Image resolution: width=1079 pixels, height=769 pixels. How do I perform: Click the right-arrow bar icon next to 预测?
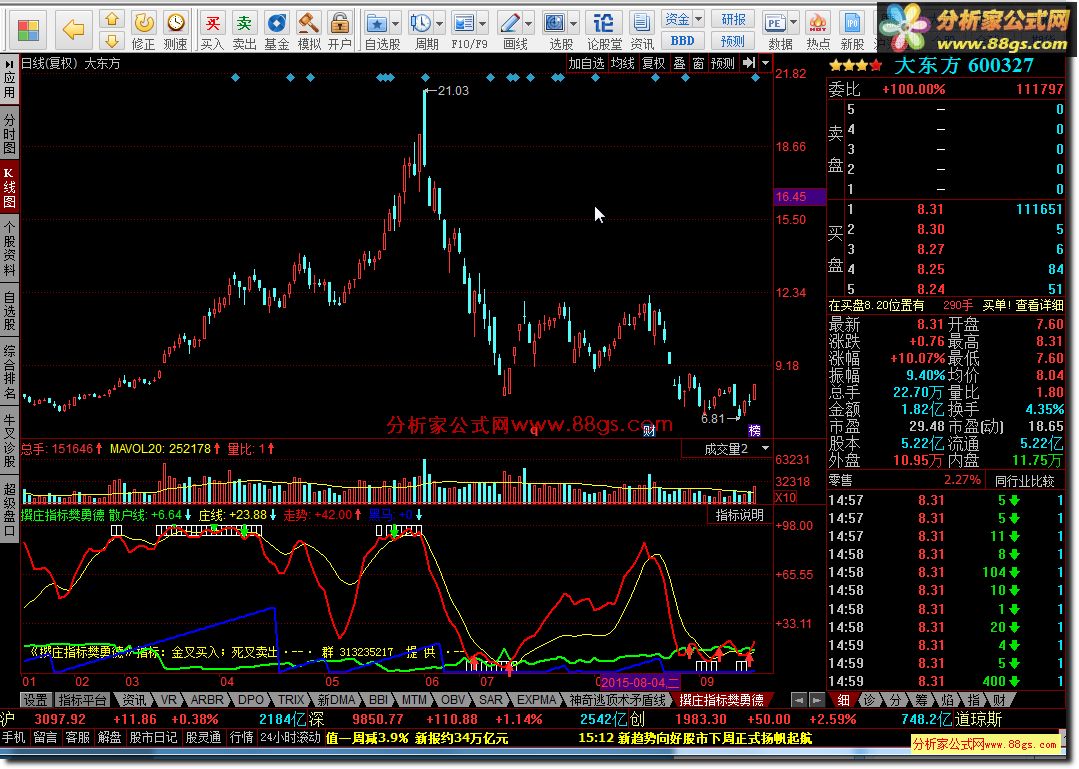coord(749,63)
